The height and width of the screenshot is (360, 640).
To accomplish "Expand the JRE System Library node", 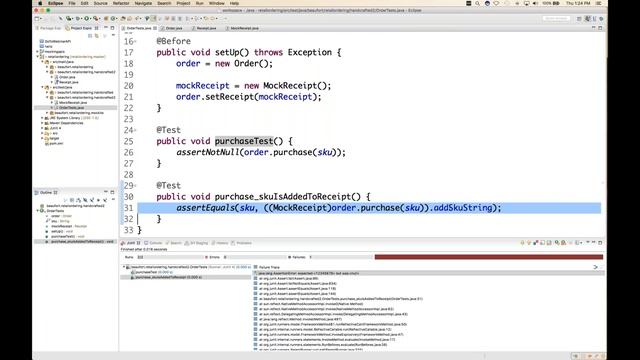I will pyautogui.click(x=42, y=118).
